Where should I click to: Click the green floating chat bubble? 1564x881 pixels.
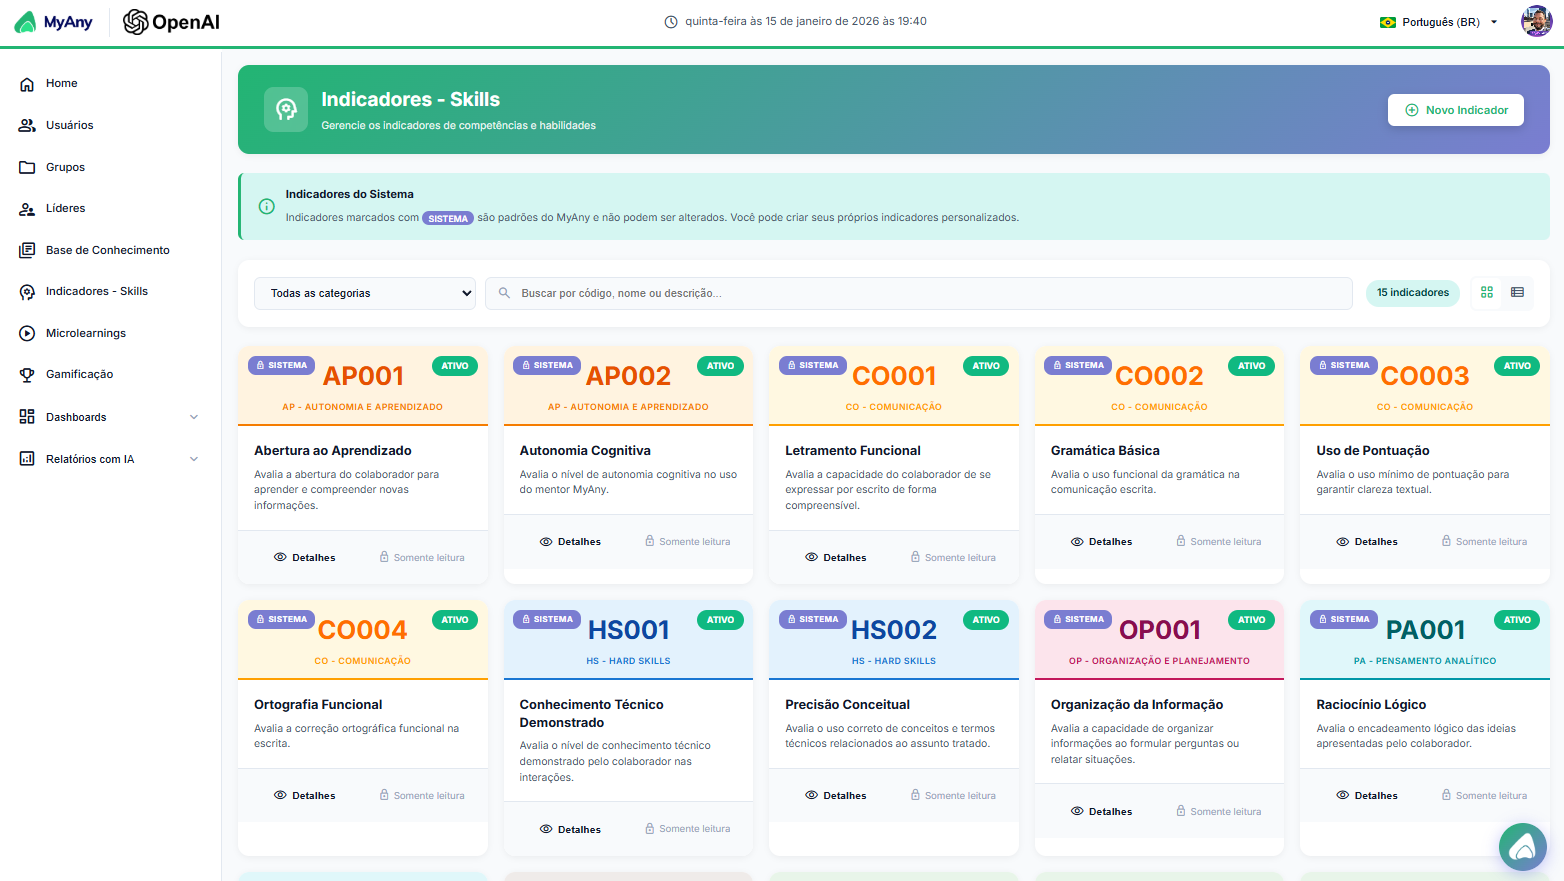(x=1522, y=847)
